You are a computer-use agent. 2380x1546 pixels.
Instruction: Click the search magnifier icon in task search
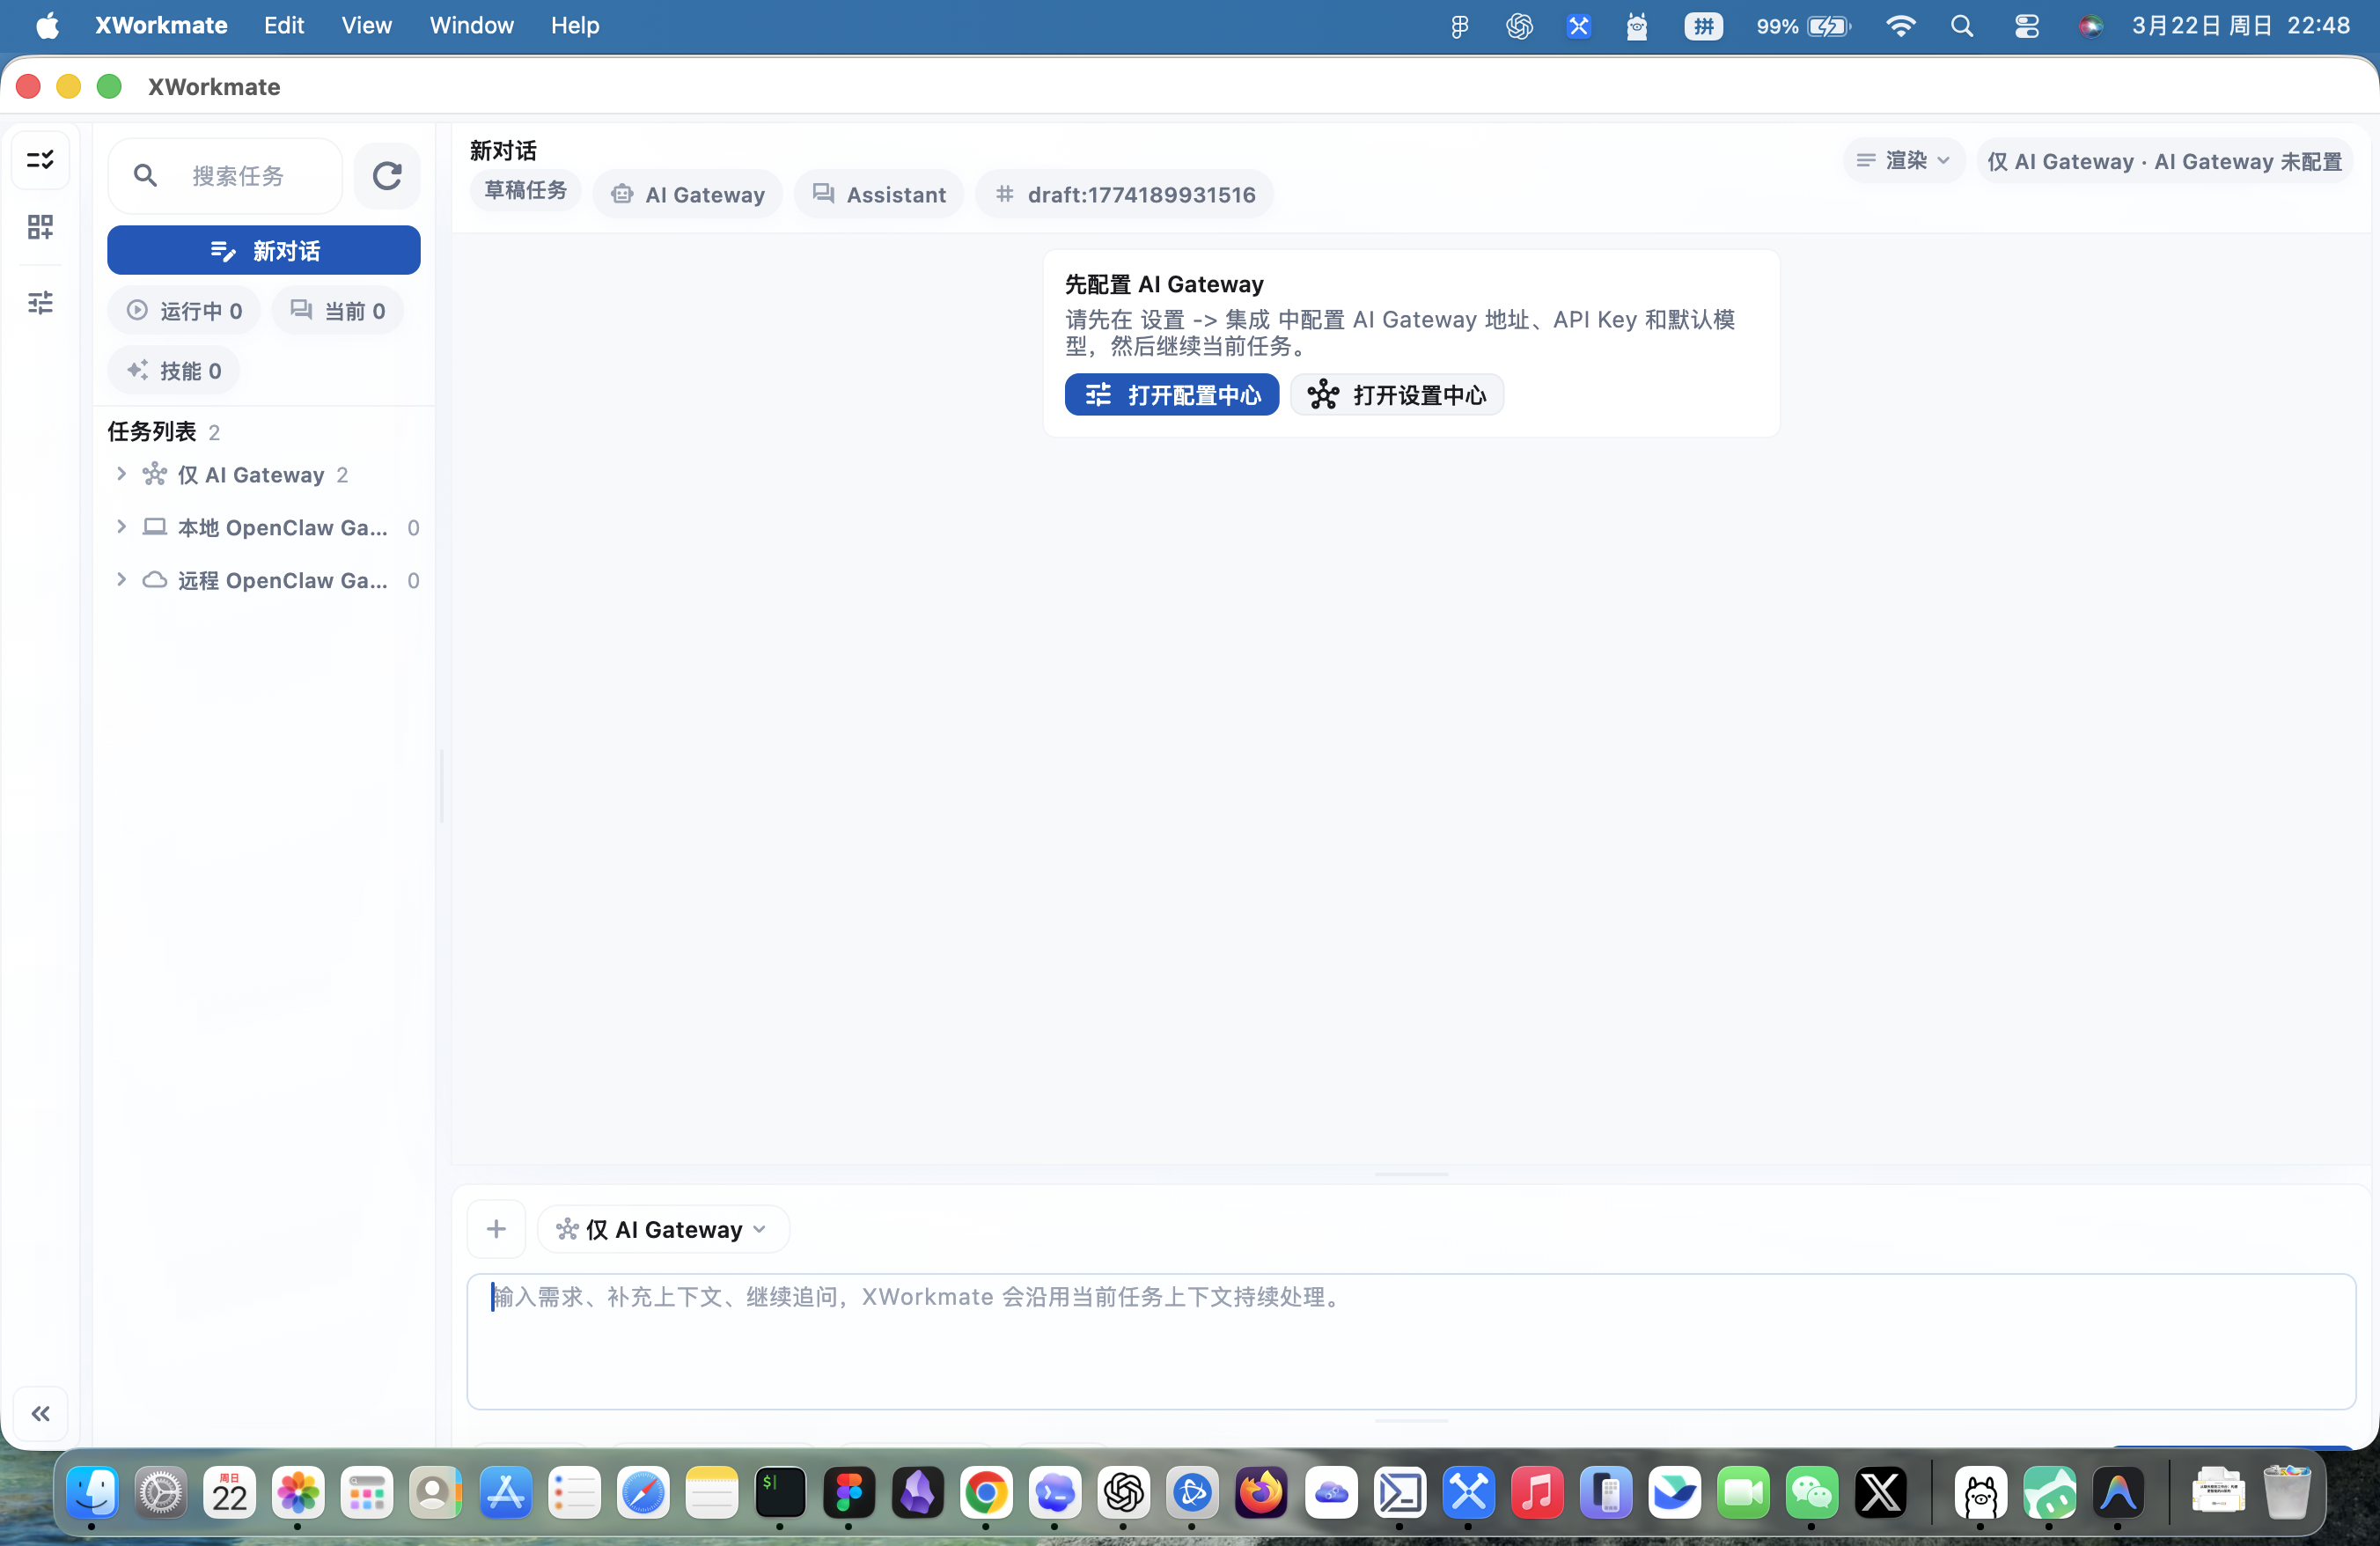(146, 176)
